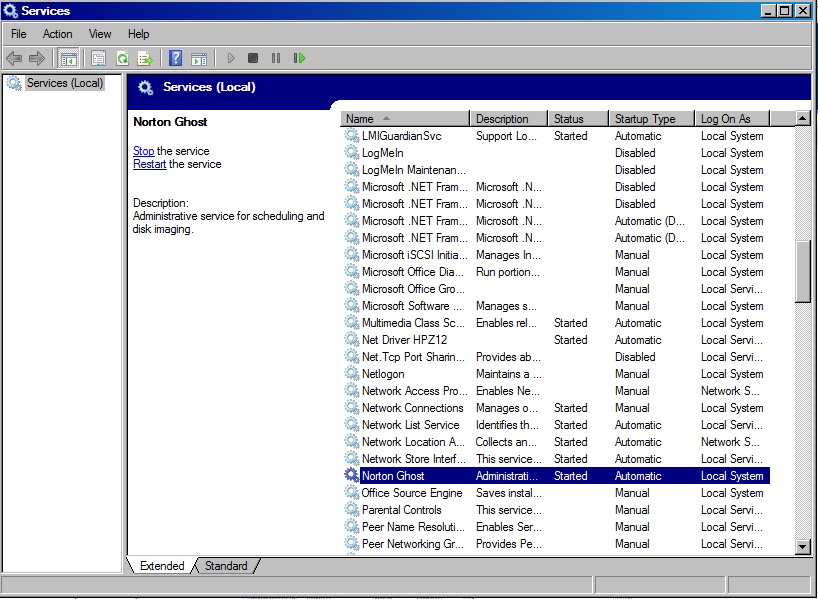Open the File menu

19,34
